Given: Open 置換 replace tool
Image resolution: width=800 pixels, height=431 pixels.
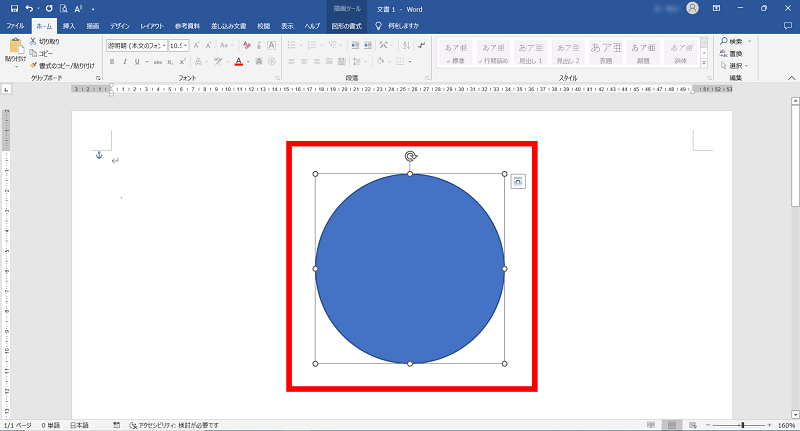Looking at the screenshot, I should pyautogui.click(x=731, y=54).
